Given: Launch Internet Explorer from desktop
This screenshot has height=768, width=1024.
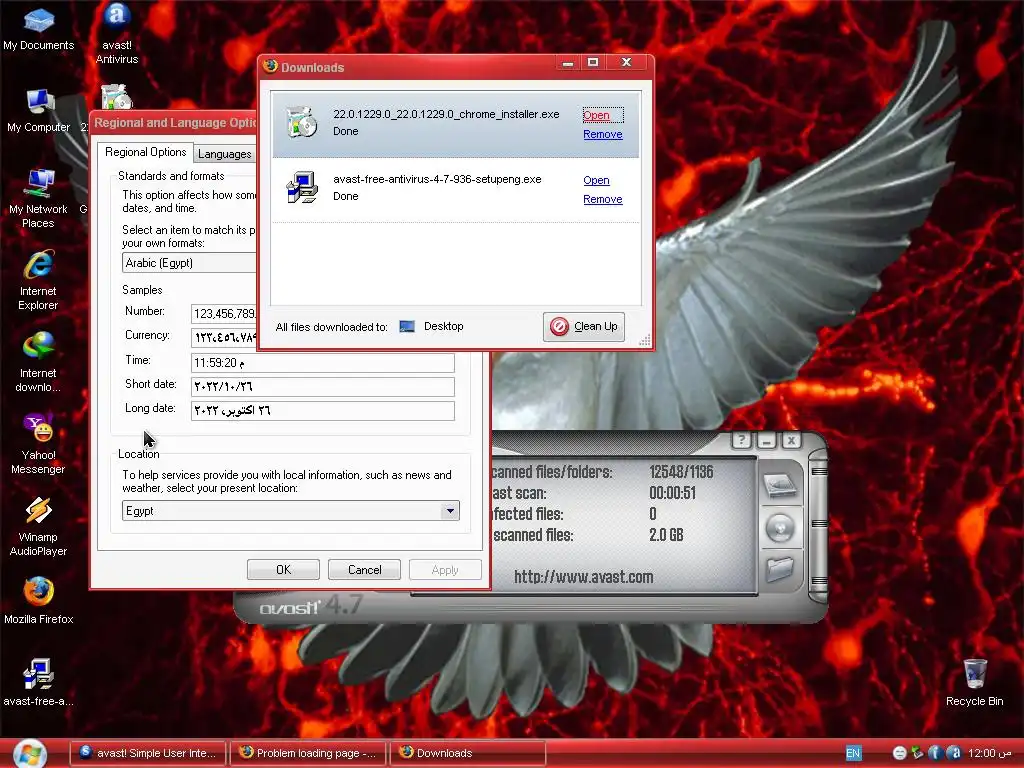Looking at the screenshot, I should [39, 281].
